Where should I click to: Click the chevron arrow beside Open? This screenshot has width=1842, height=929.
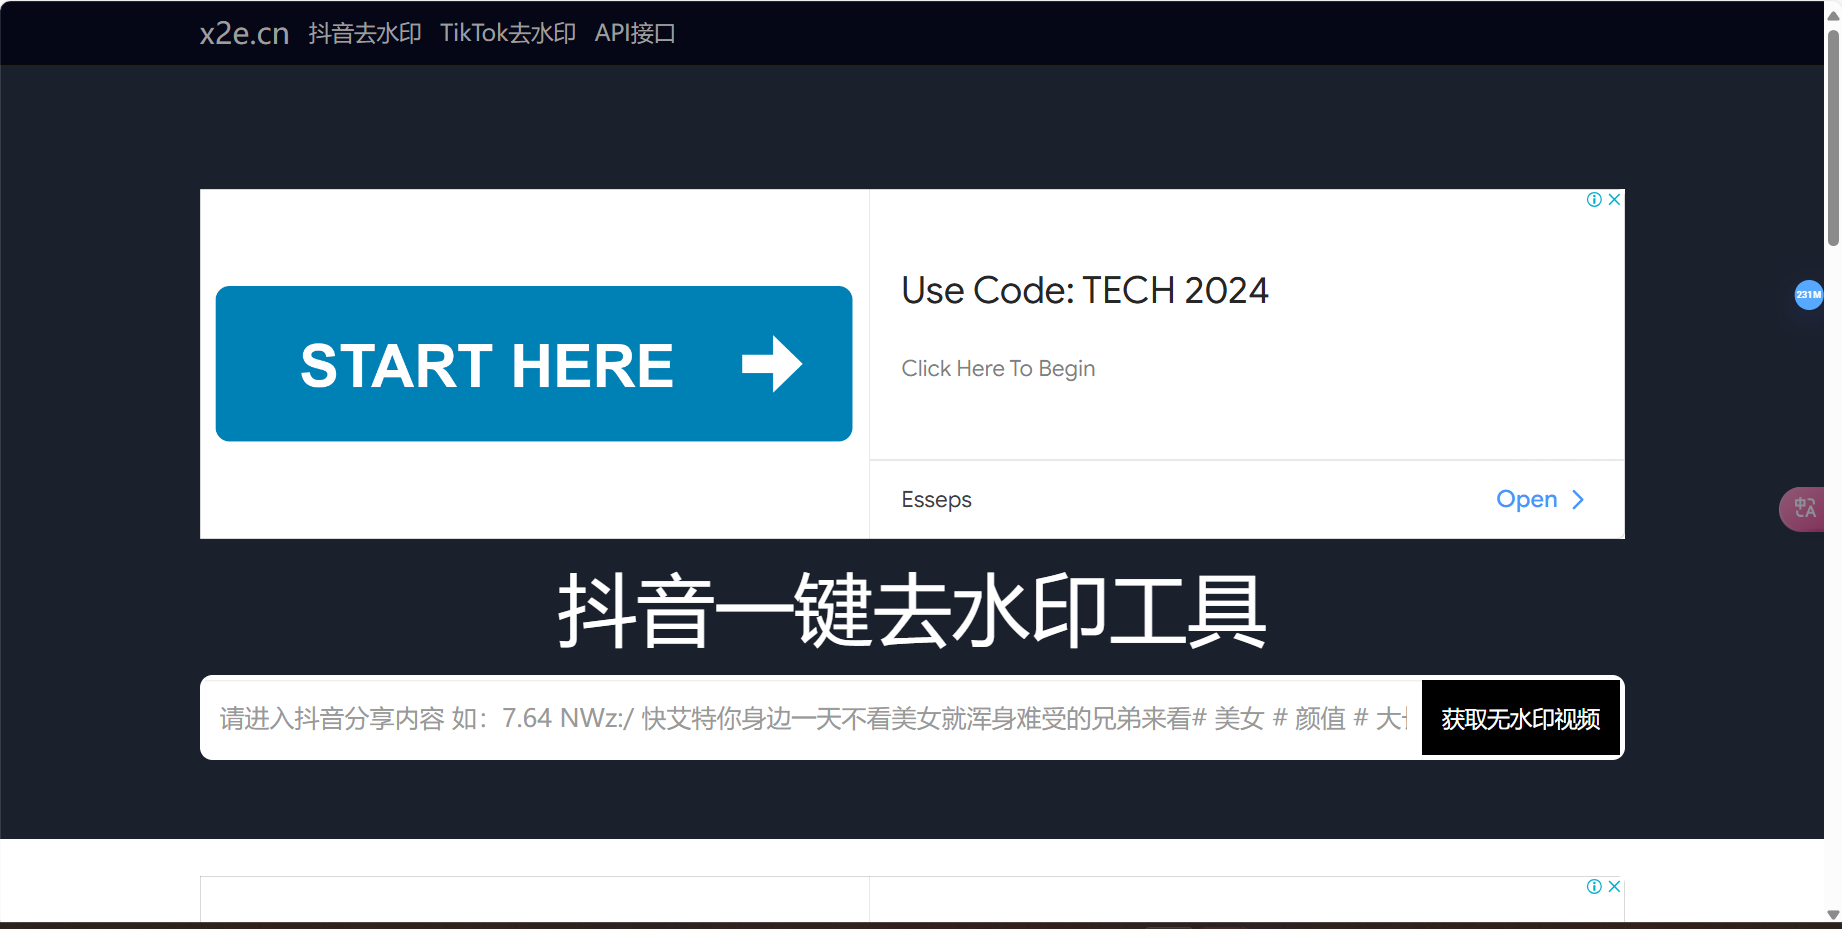click(1578, 500)
